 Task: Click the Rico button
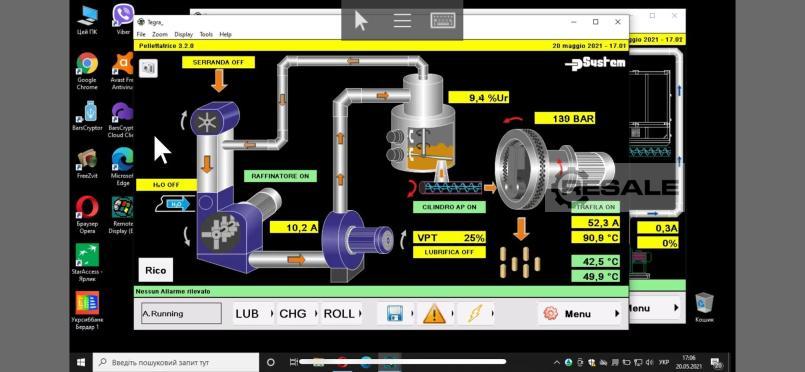(x=156, y=270)
